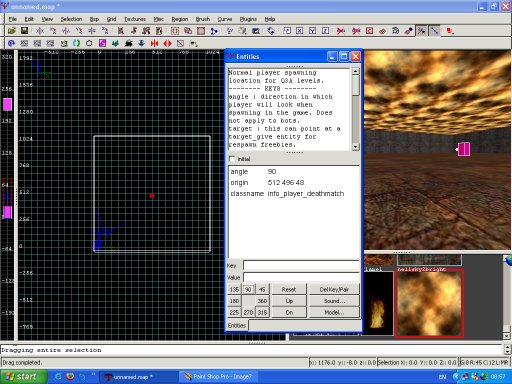Click the blue downward arrow icon
The width and height of the screenshot is (512, 384).
click(x=141, y=43)
